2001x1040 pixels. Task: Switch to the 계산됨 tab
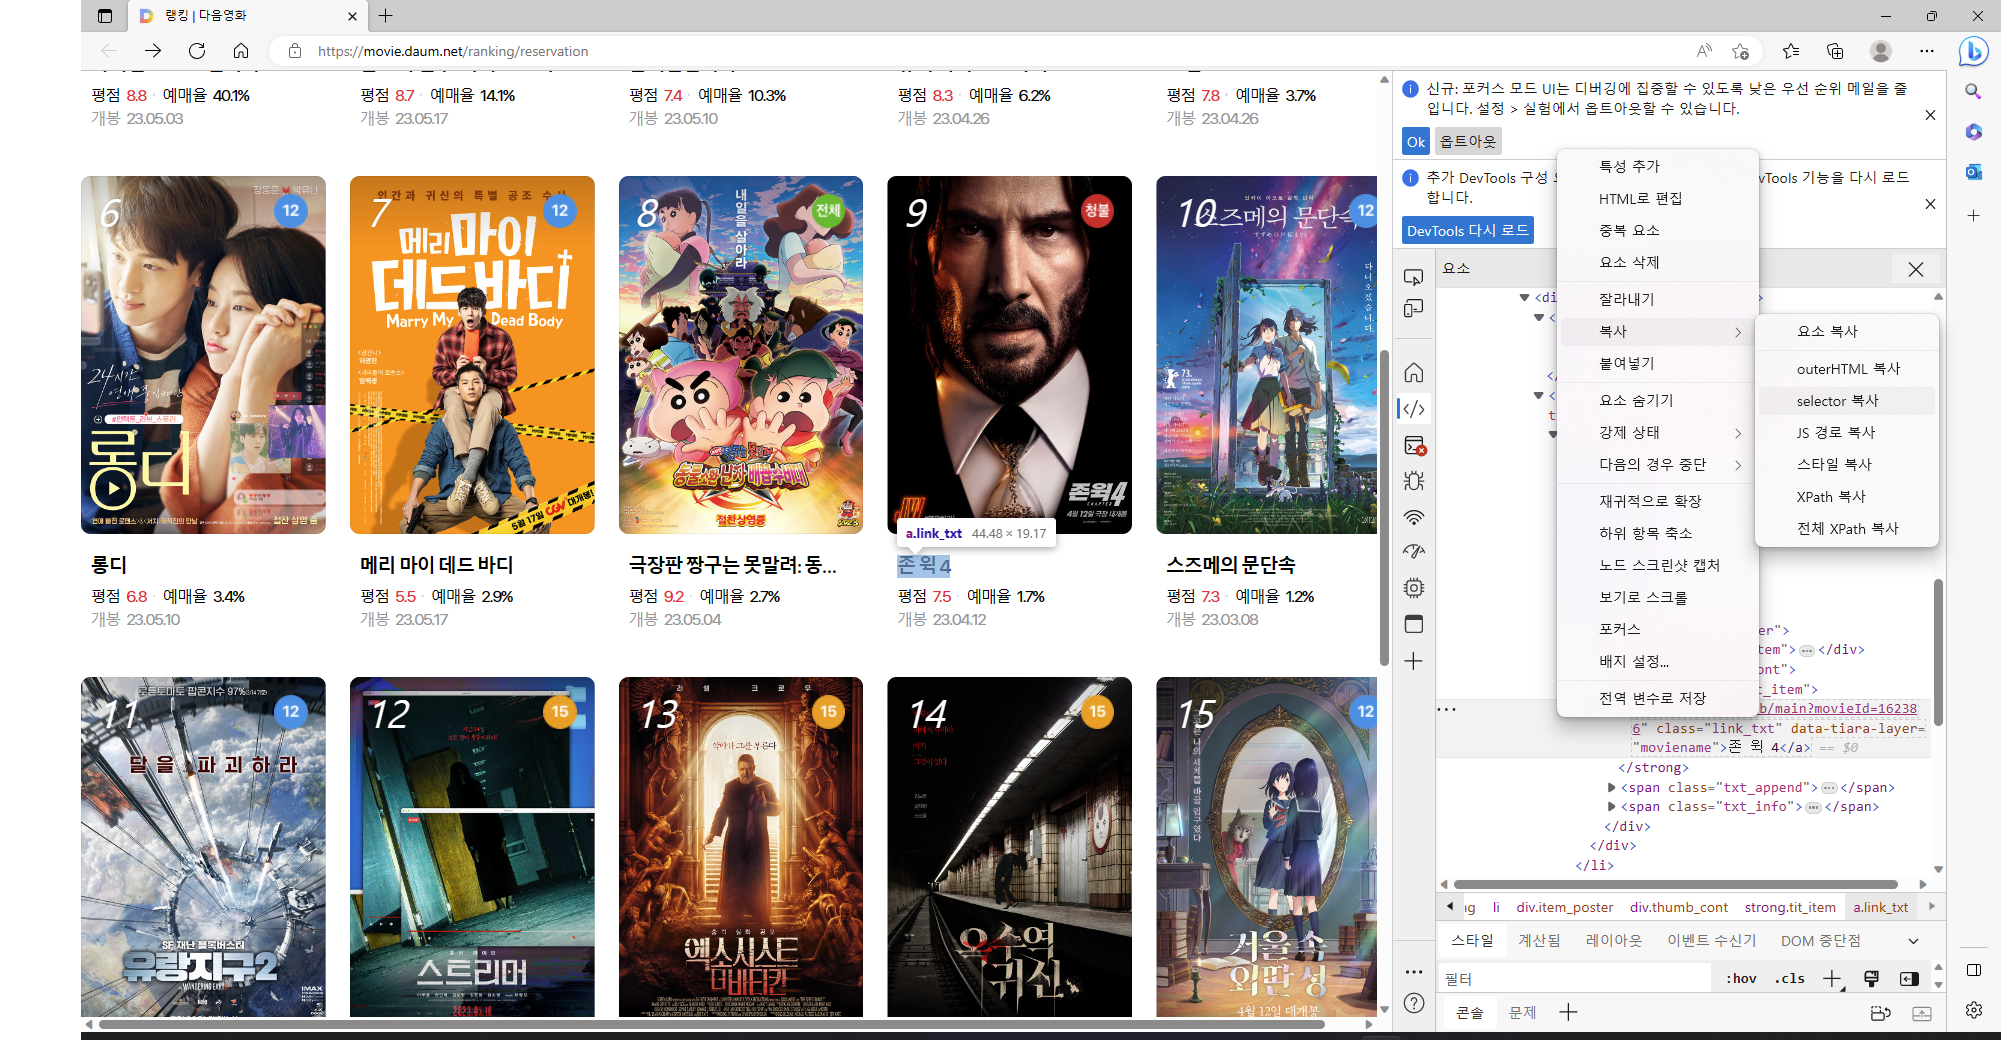(x=1539, y=941)
